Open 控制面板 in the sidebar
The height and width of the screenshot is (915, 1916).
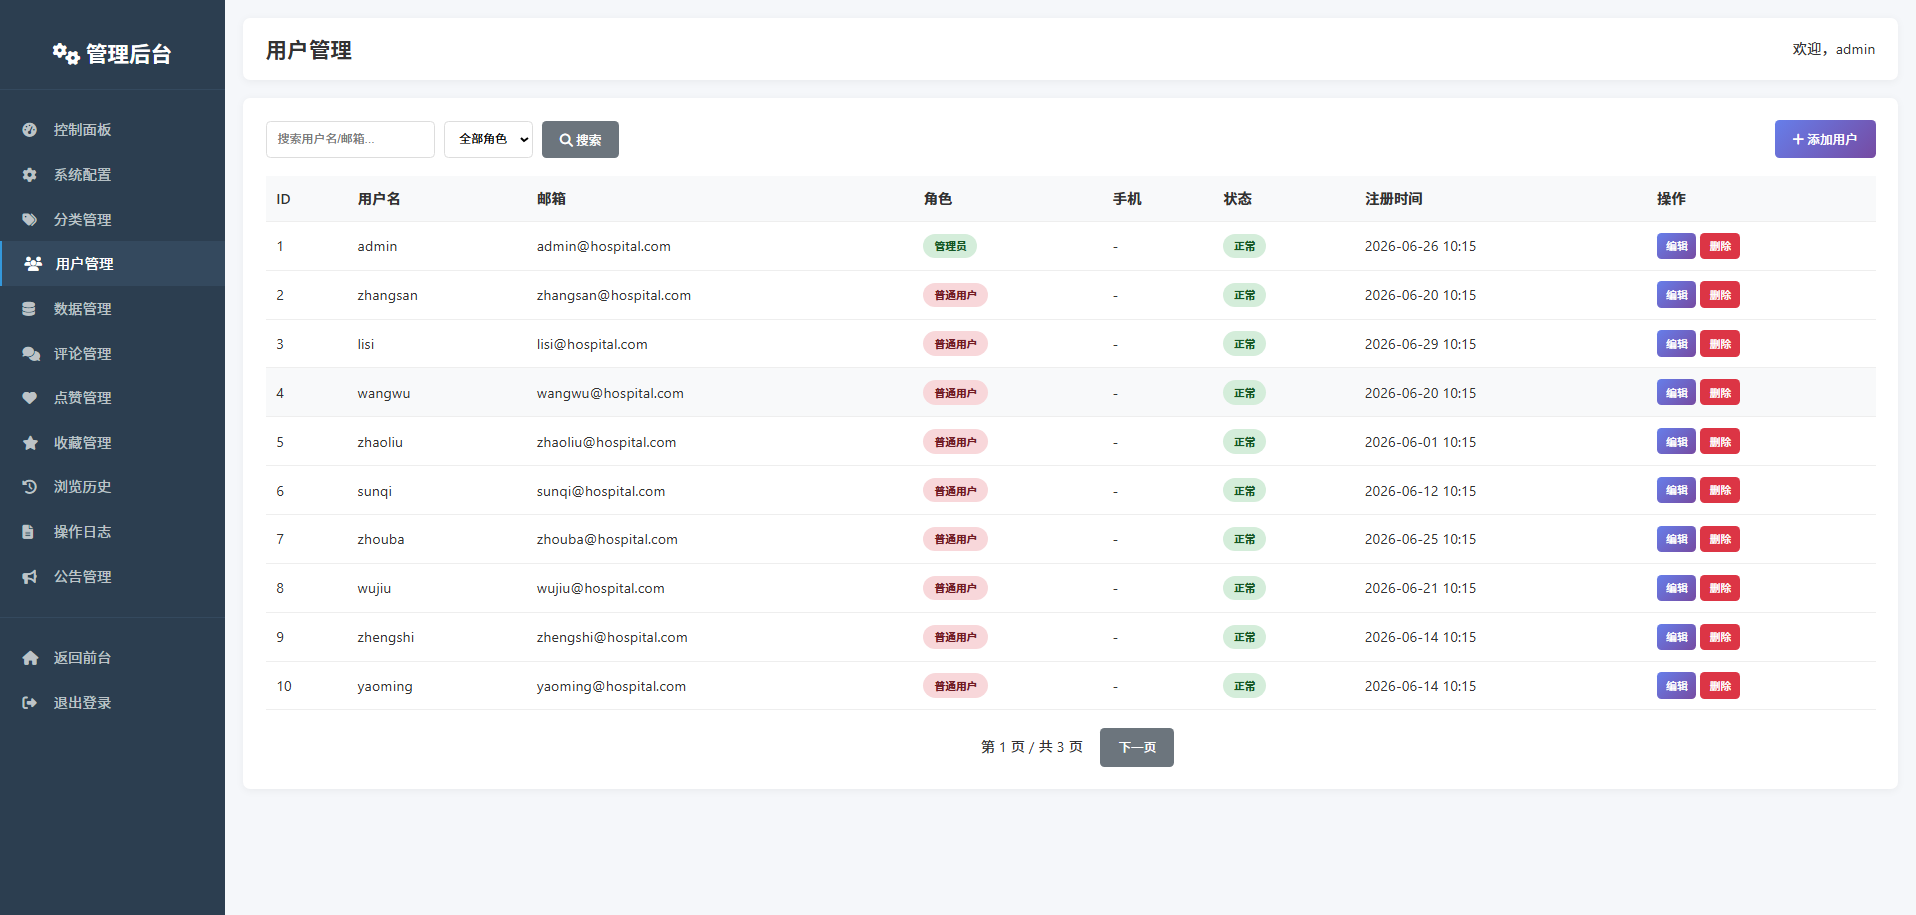[x=112, y=130]
